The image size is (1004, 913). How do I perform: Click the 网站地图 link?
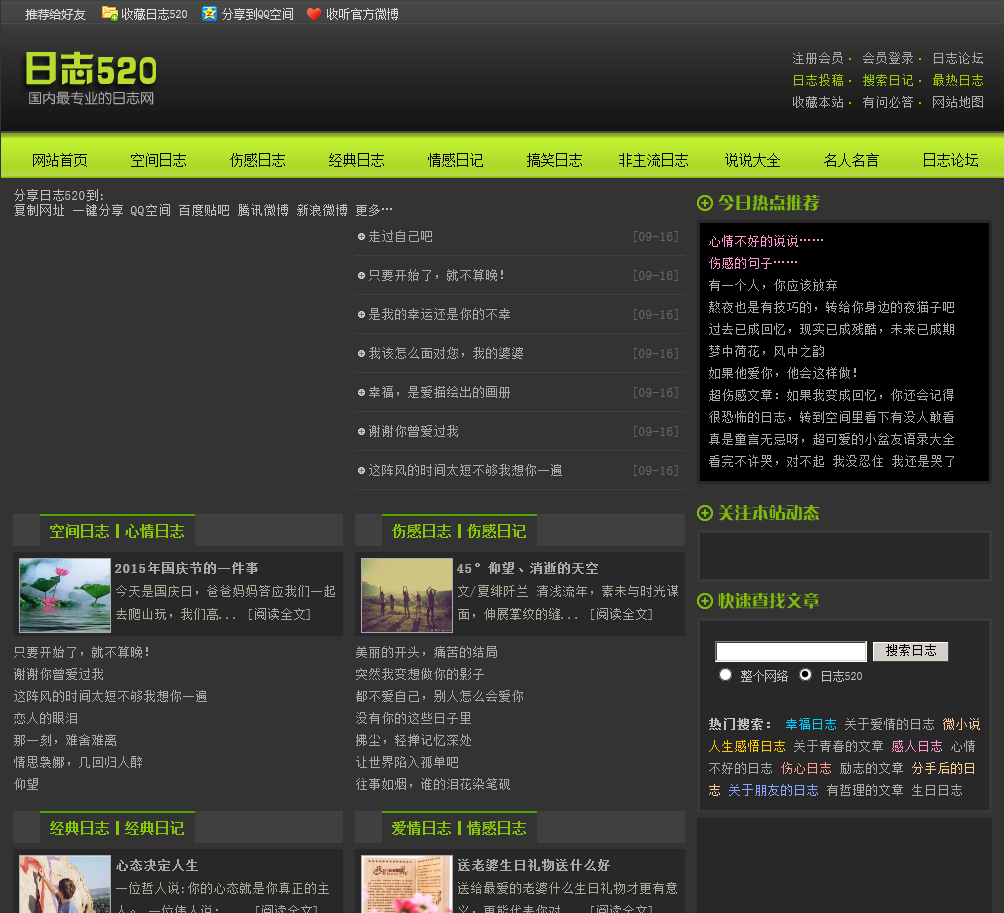(x=957, y=102)
